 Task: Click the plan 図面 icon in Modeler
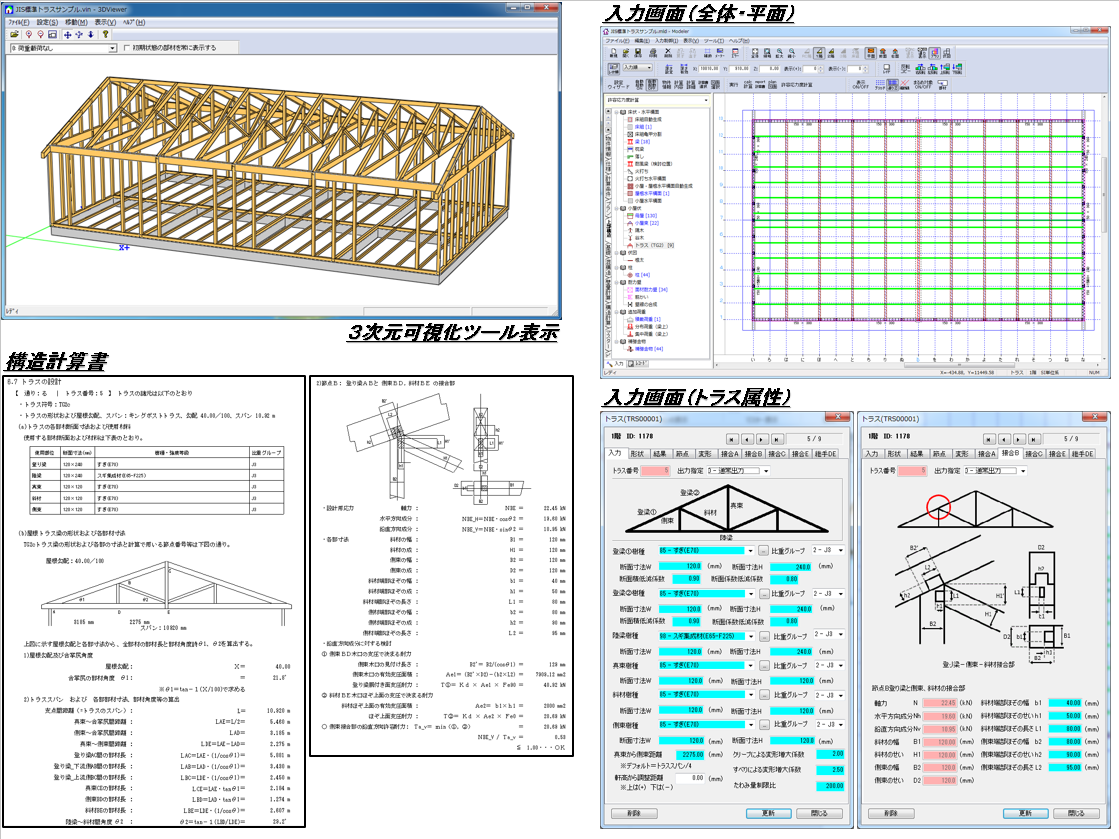tap(772, 84)
